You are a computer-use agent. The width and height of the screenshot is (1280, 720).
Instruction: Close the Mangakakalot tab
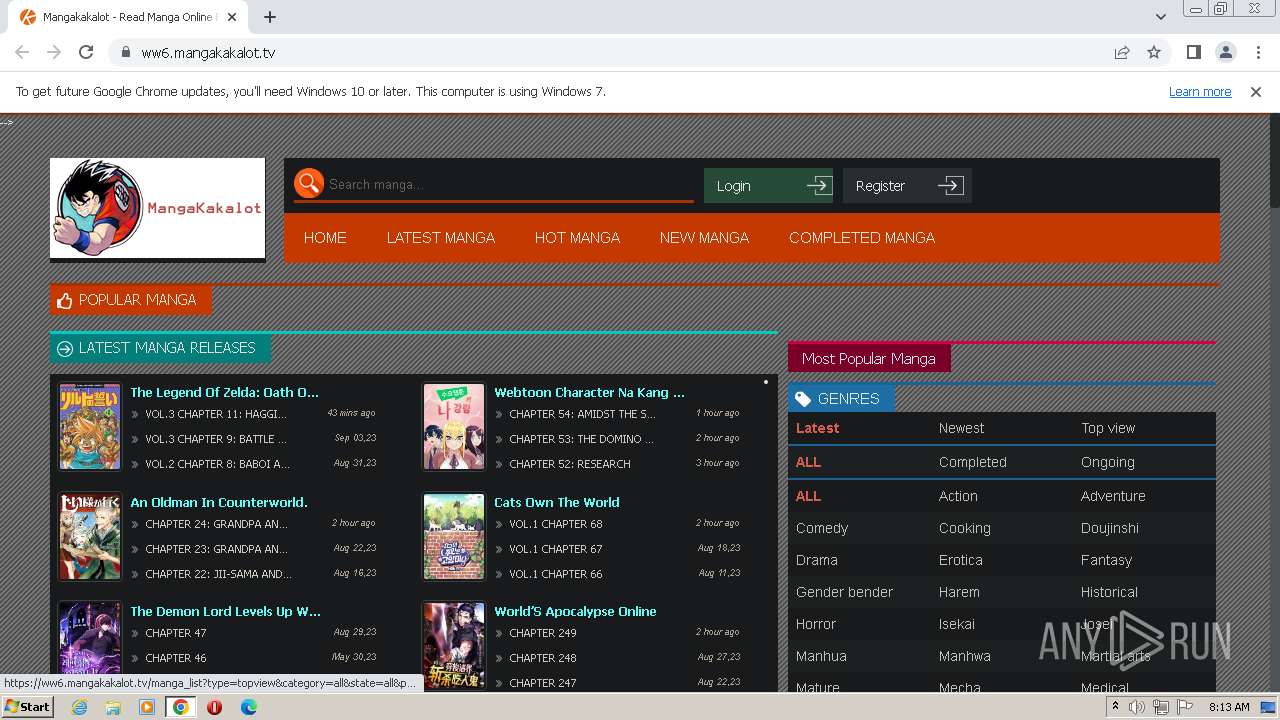[x=232, y=17]
